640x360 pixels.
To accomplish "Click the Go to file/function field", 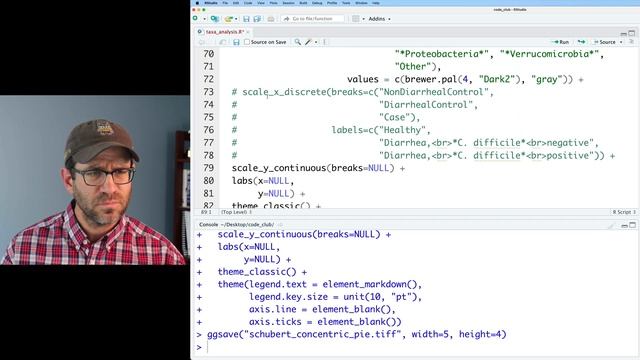I will [313, 19].
